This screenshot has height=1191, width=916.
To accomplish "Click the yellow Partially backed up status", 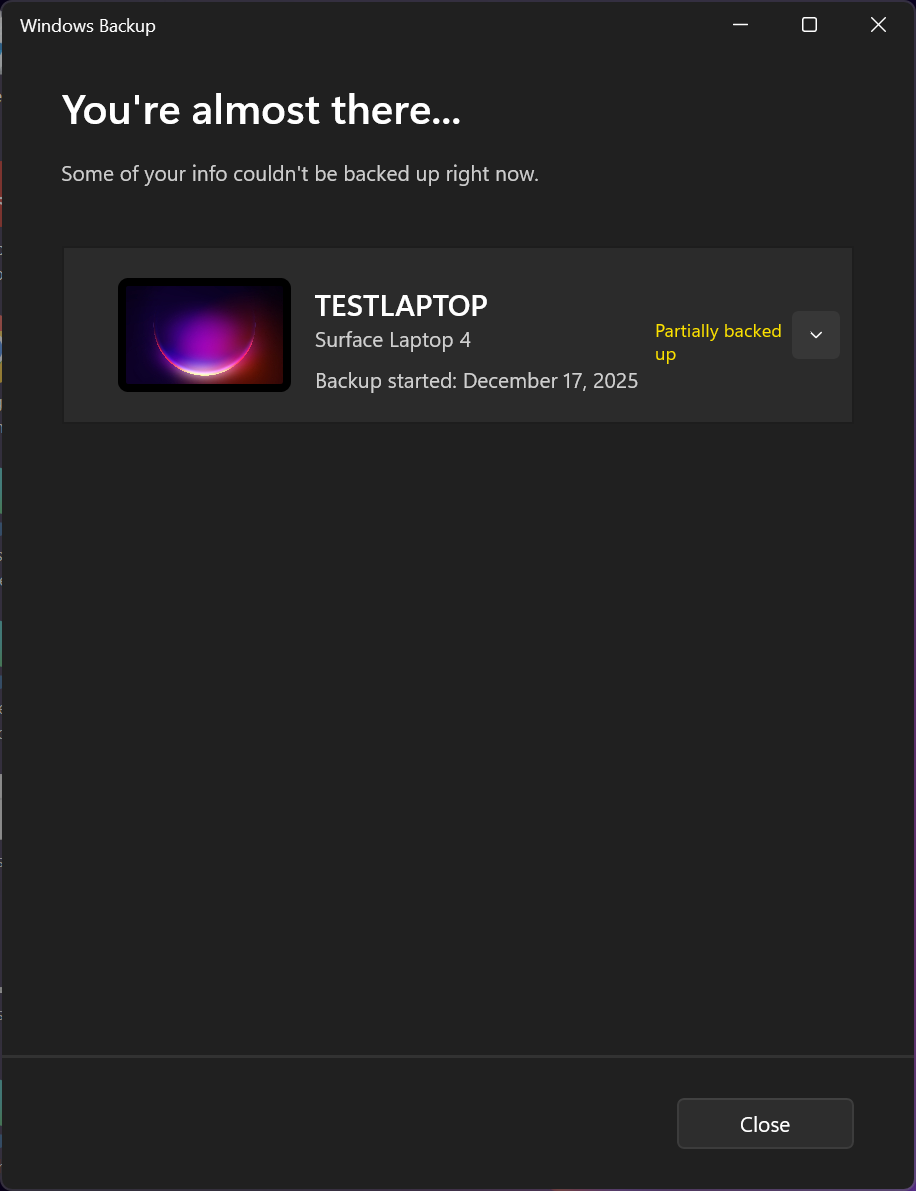I will tap(718, 342).
